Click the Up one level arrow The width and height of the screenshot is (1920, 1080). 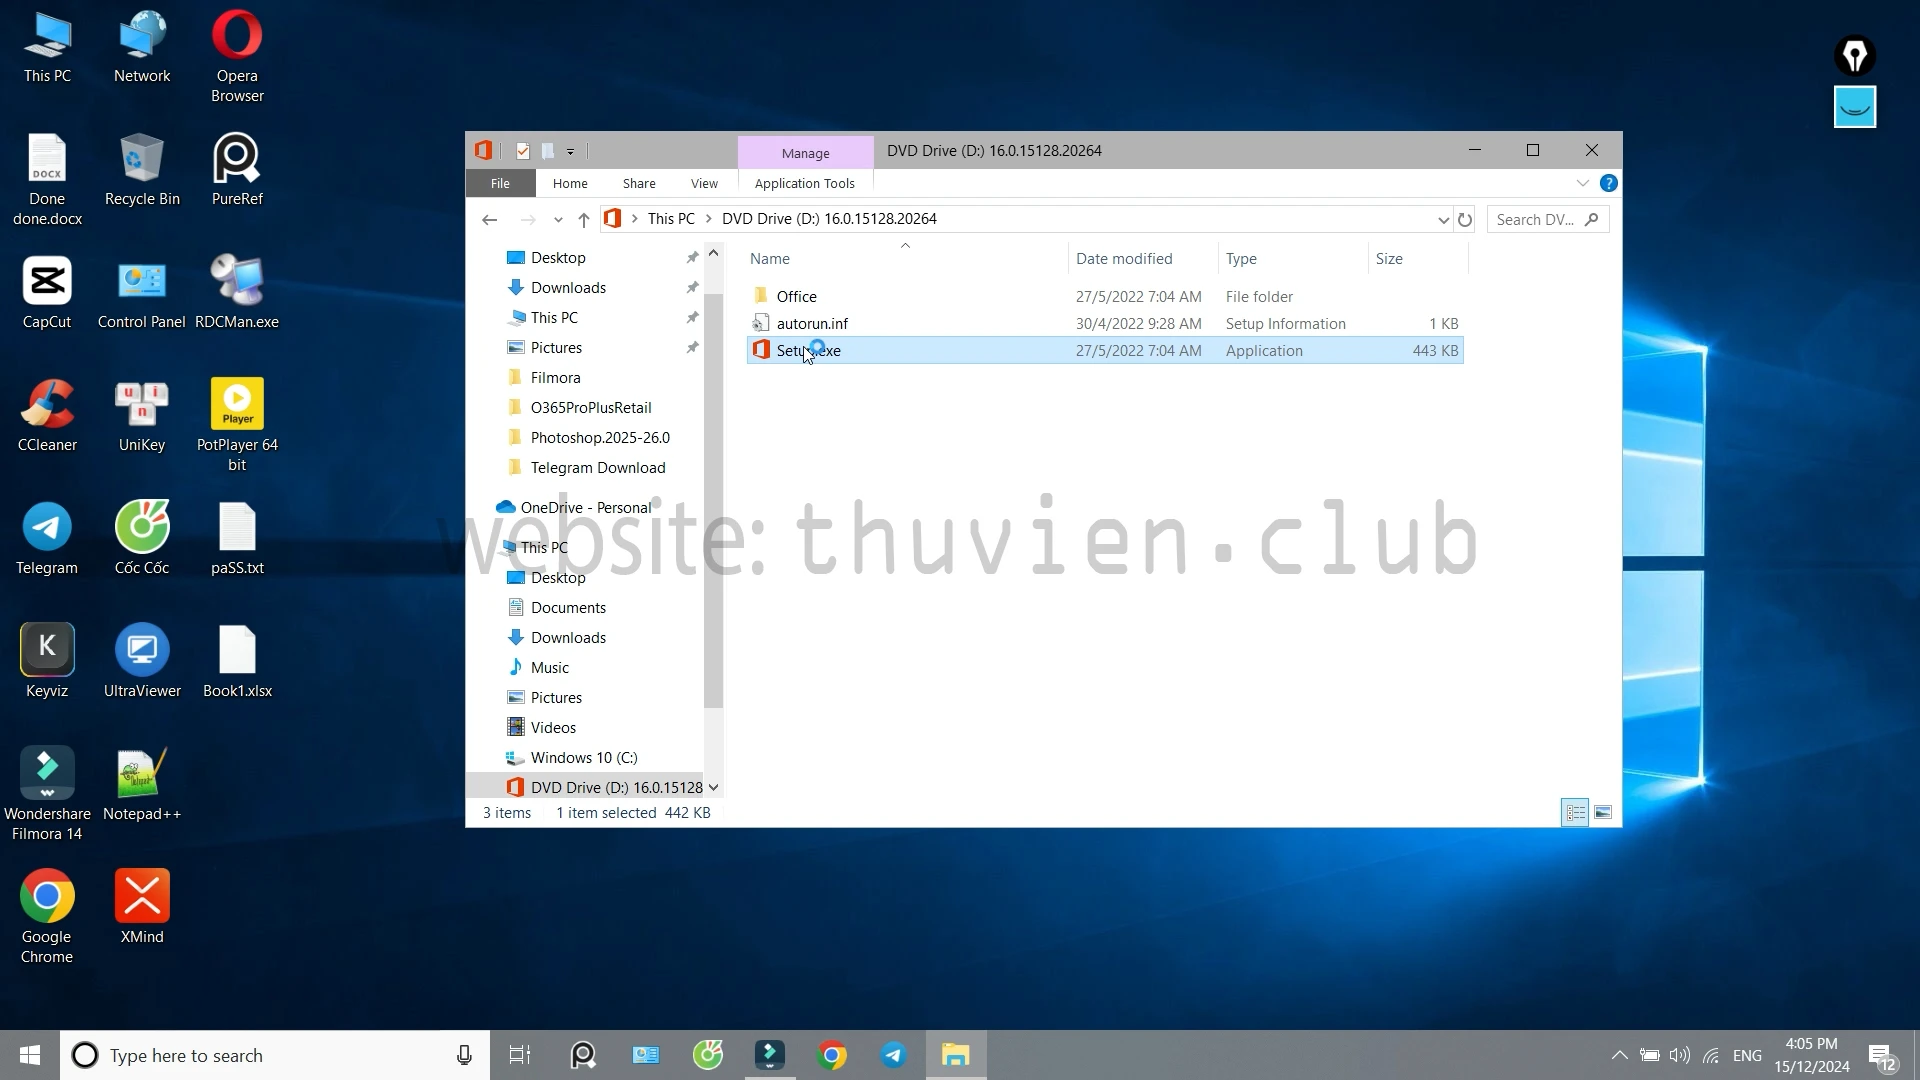pos(584,219)
